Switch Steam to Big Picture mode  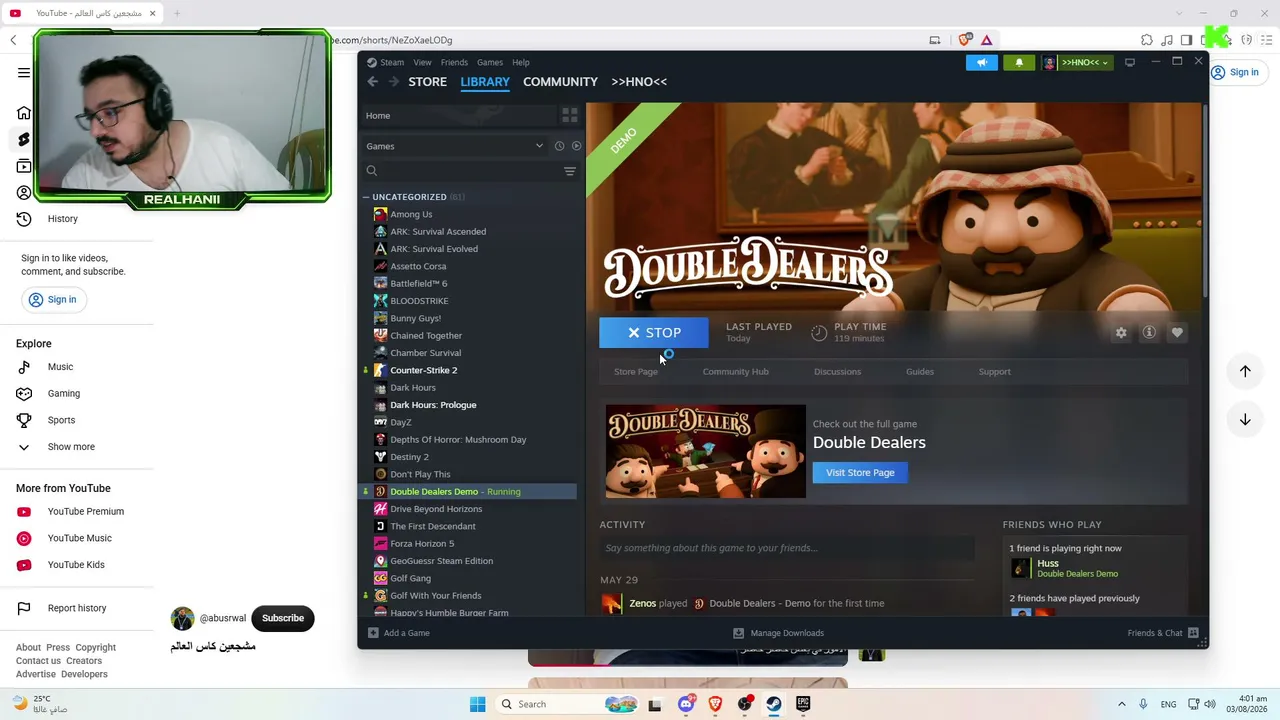tap(1130, 62)
